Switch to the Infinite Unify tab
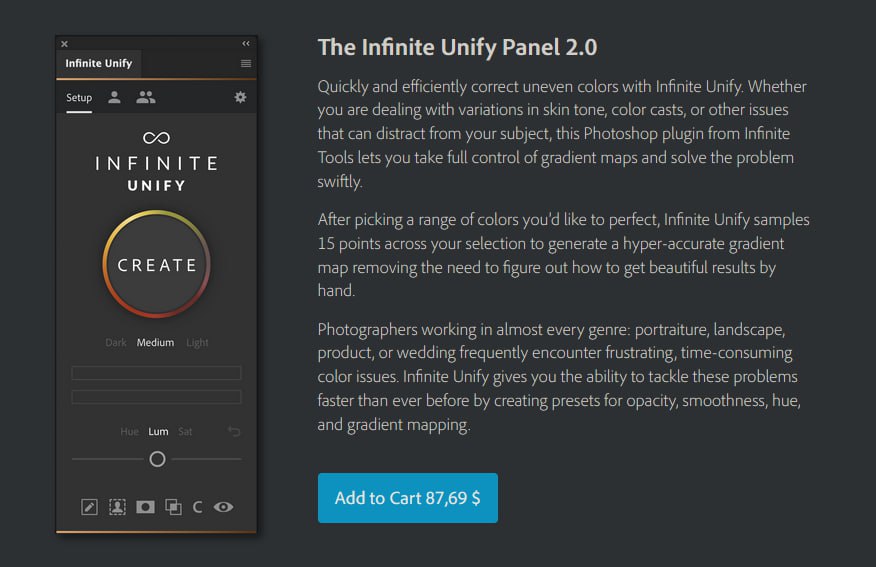Viewport: 876px width, 567px height. click(99, 63)
